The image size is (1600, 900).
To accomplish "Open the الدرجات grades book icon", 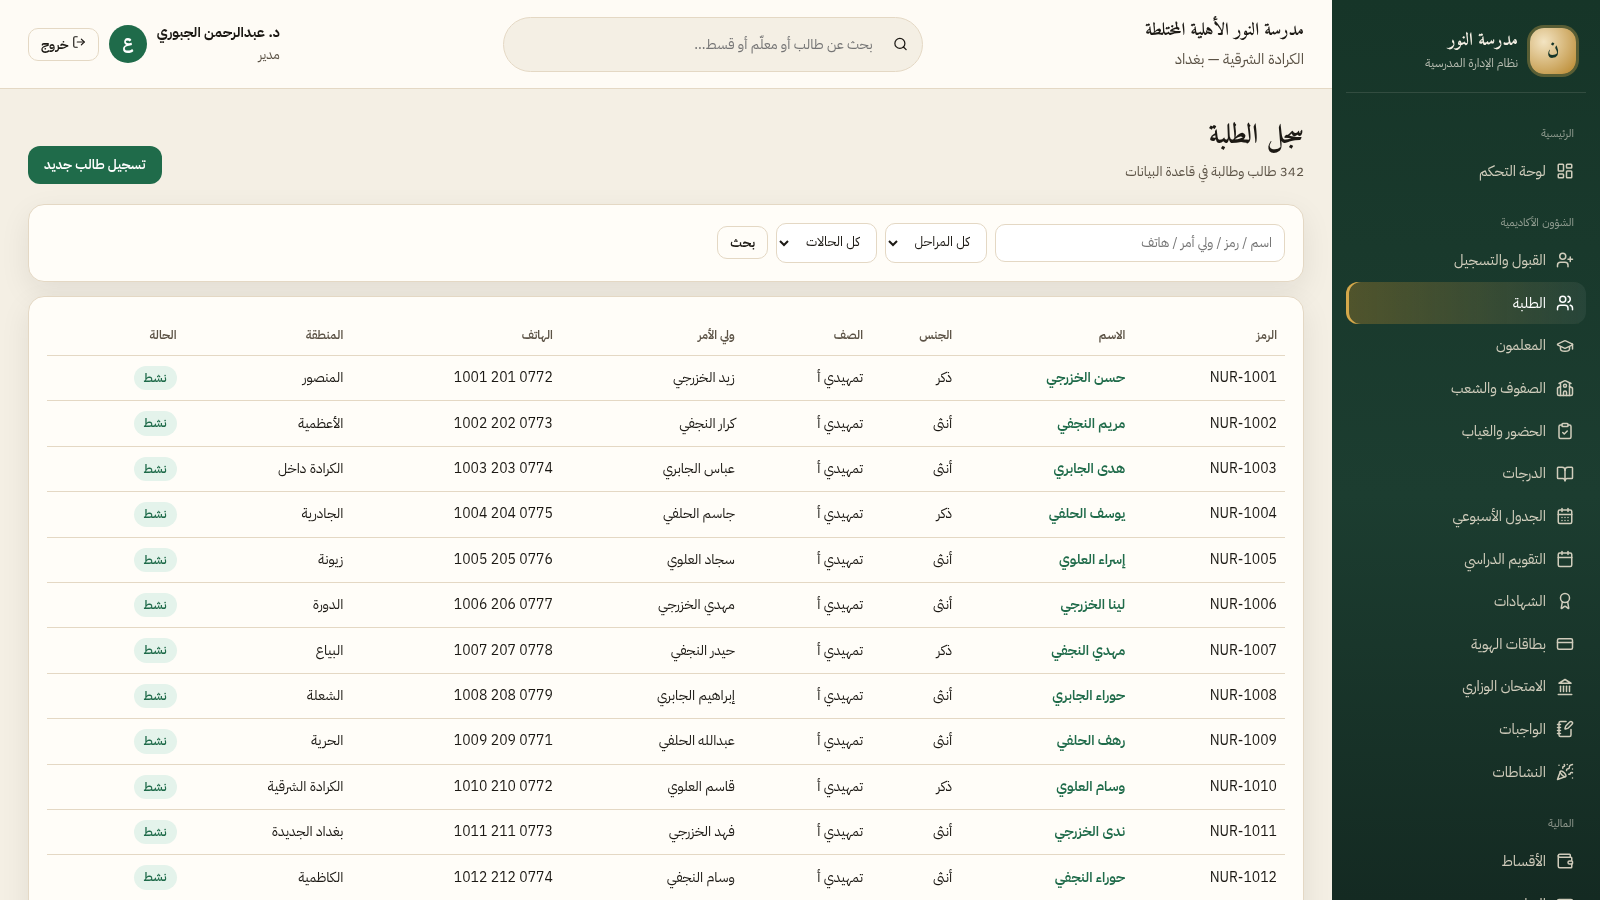I will click(x=1565, y=473).
